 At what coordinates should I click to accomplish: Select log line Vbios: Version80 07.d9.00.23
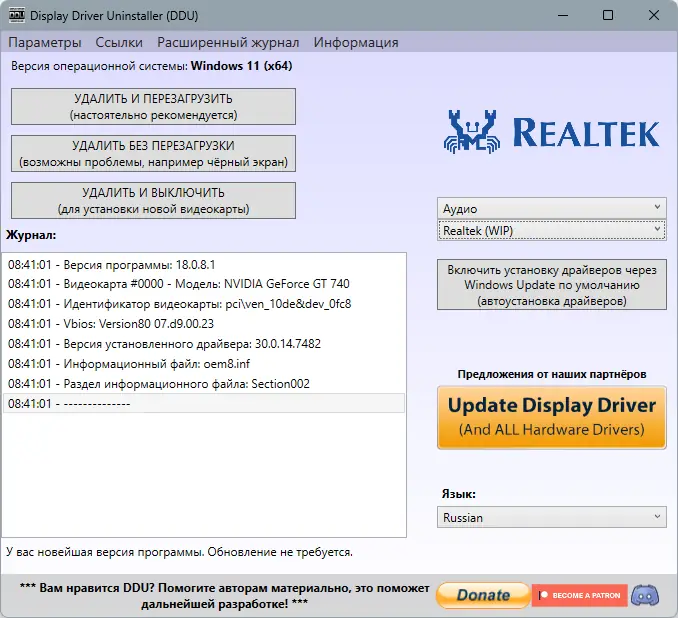[x=204, y=323]
